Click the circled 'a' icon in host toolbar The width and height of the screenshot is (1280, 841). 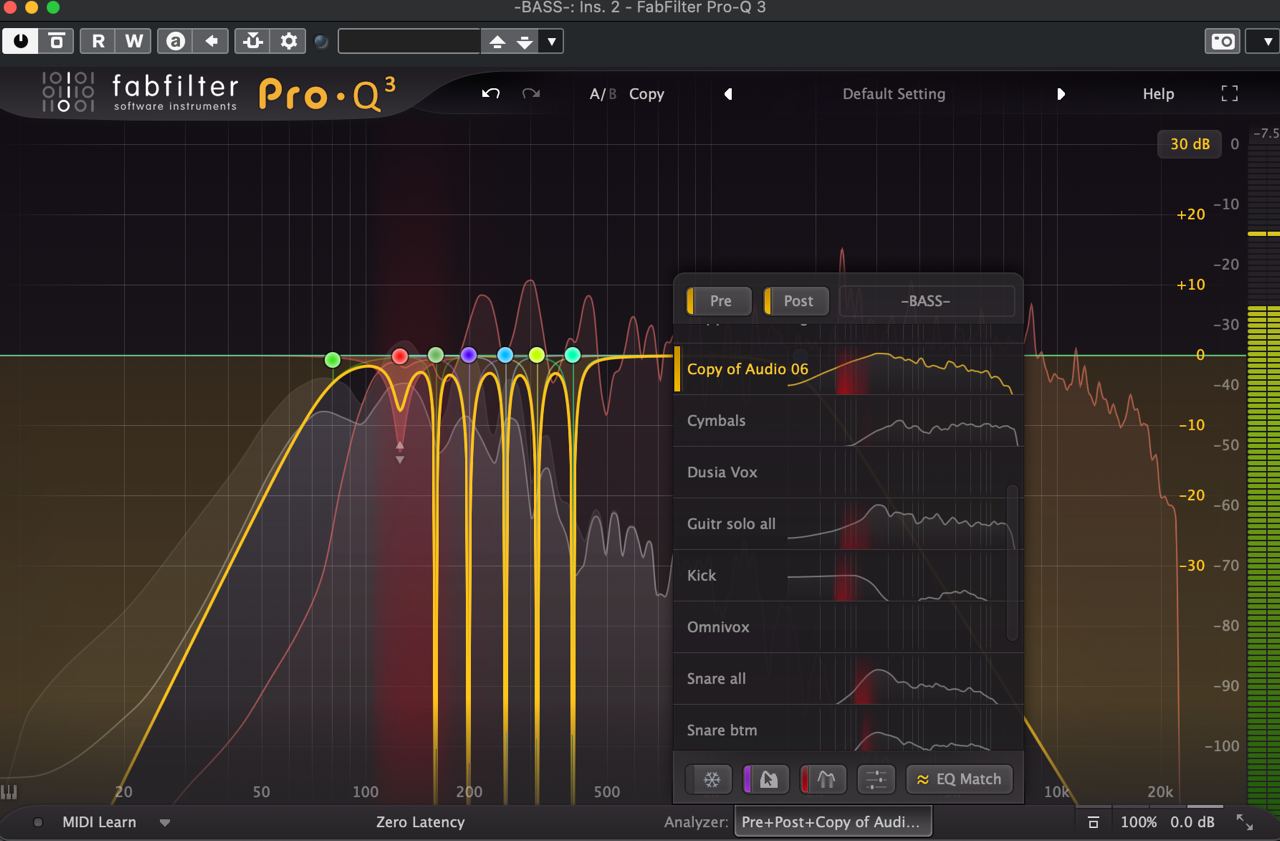tap(176, 41)
